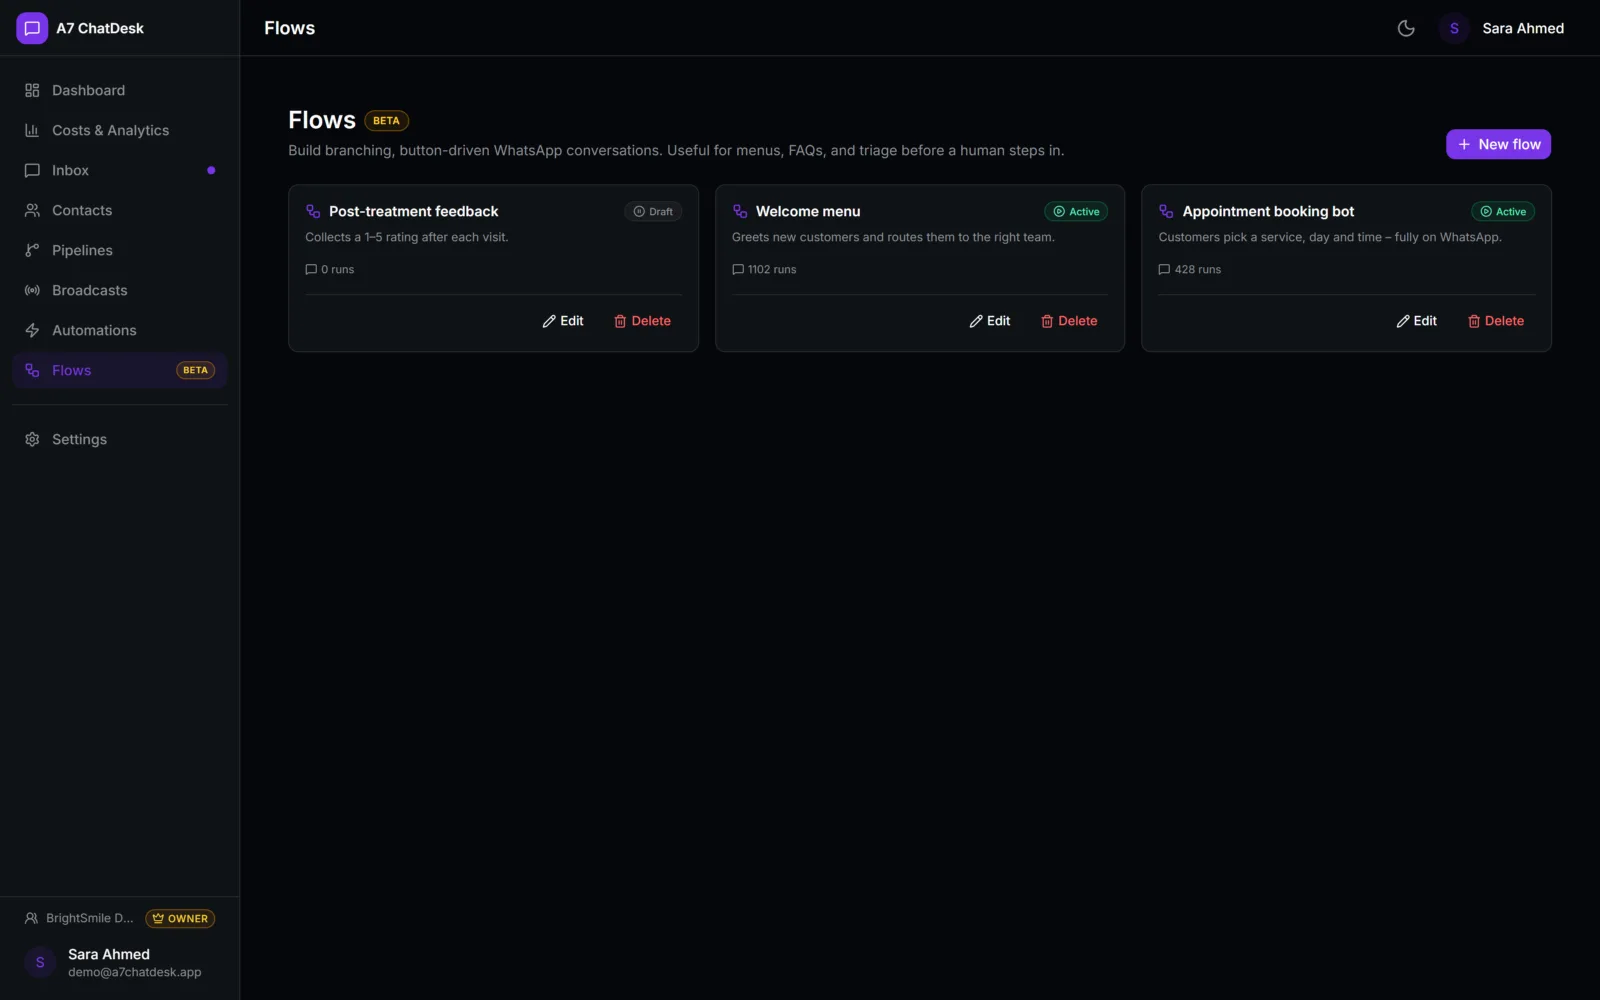
Task: Click the Pipelines branch icon
Action: [32, 250]
